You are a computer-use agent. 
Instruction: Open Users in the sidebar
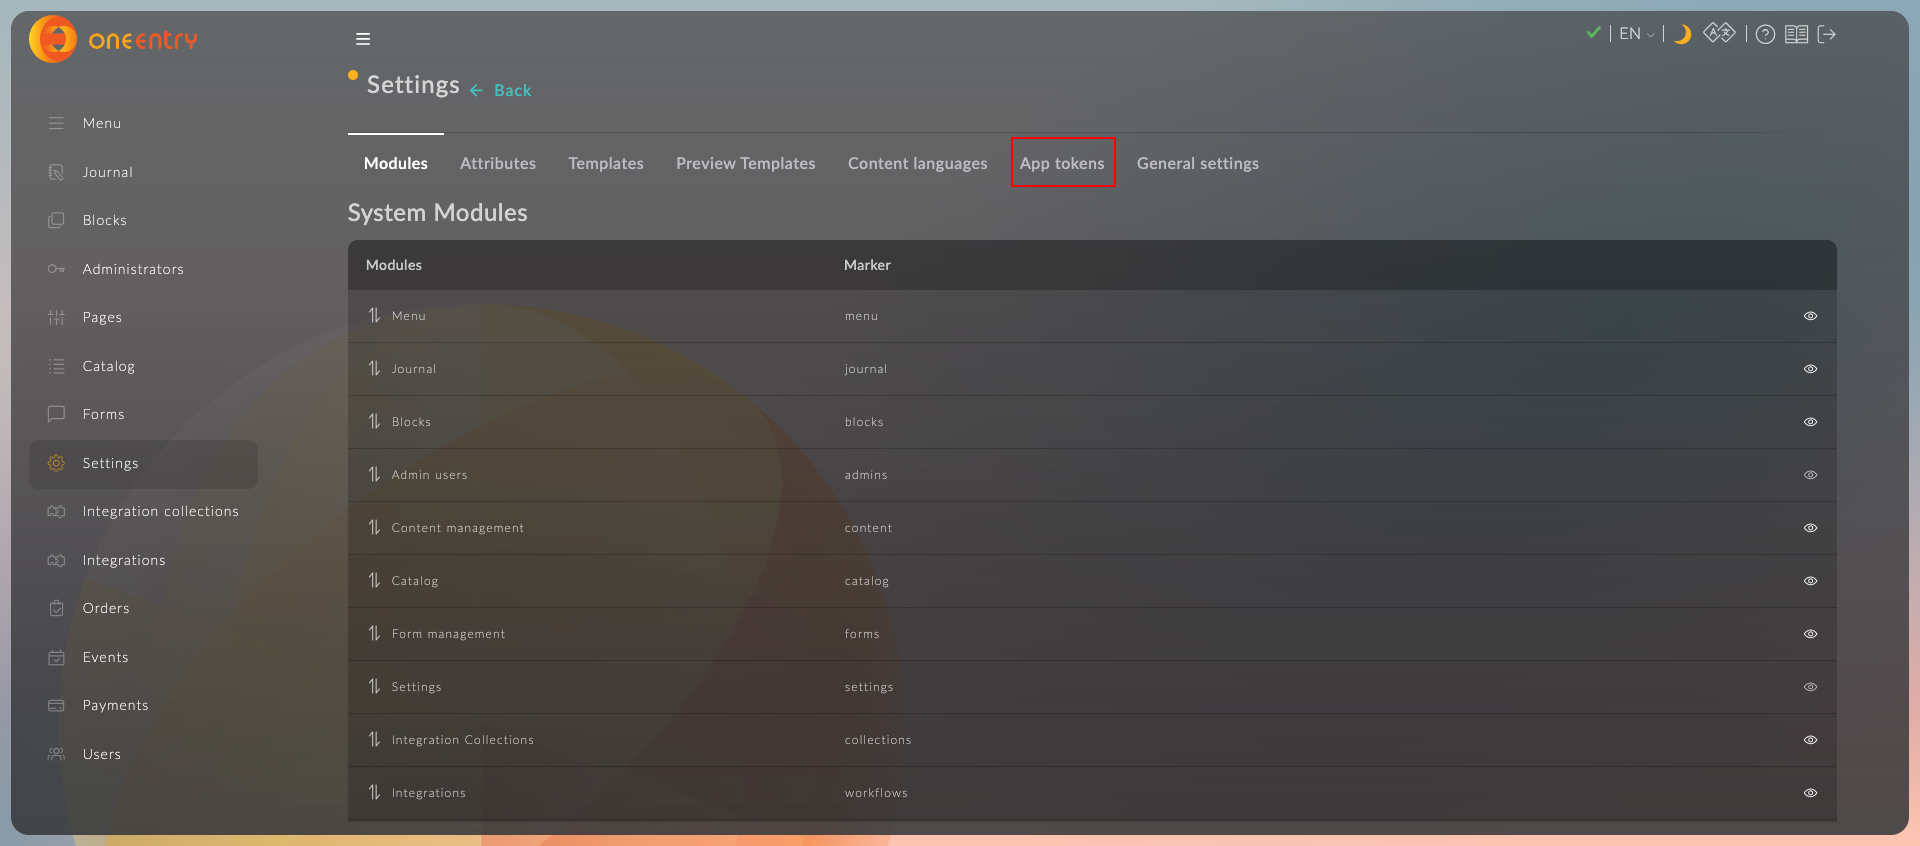pyautogui.click(x=143, y=754)
